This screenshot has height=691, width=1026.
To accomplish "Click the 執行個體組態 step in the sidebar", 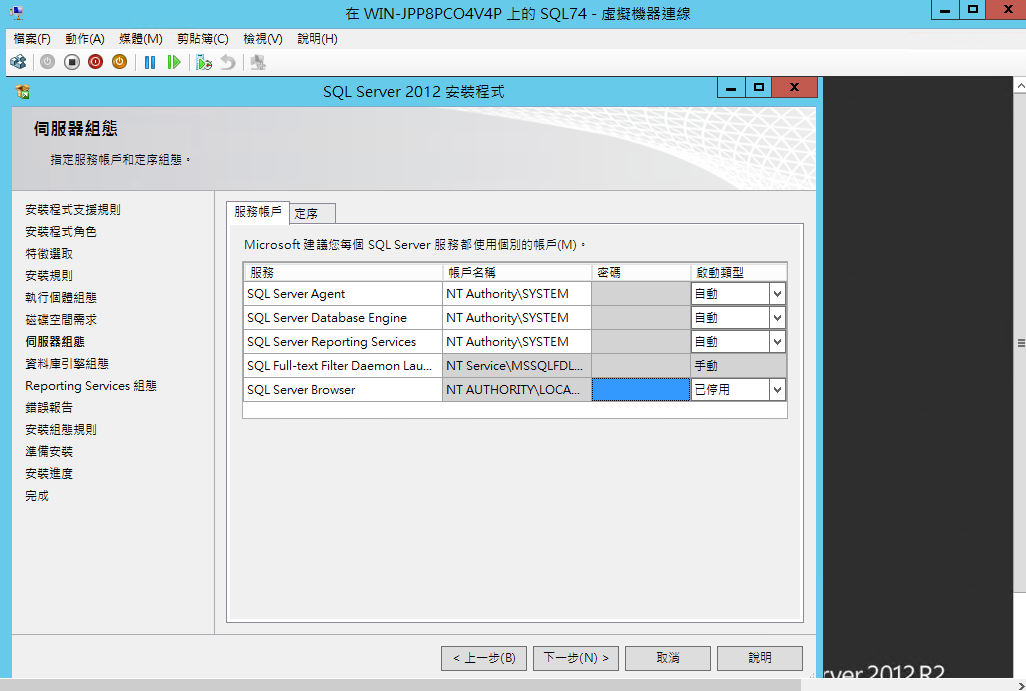I will pos(61,298).
